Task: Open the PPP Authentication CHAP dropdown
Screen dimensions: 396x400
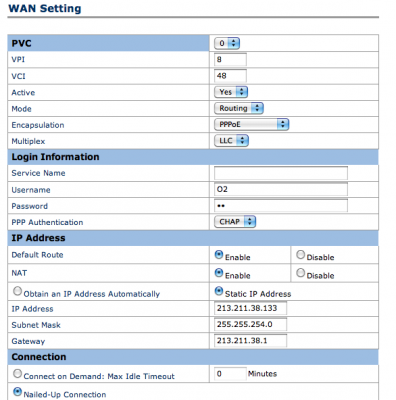Action: tap(235, 222)
